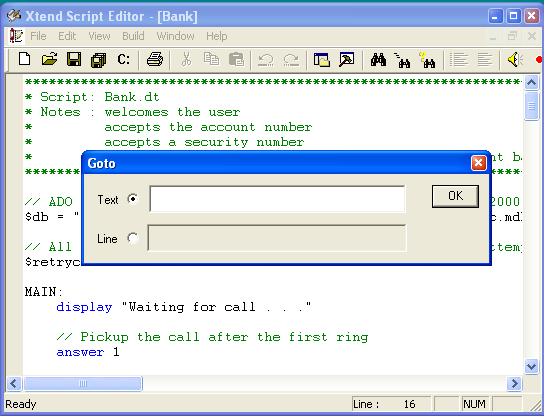Image resolution: width=548 pixels, height=418 pixels.
Task: Click the Line : 16 status bar indicator
Action: (x=391, y=404)
